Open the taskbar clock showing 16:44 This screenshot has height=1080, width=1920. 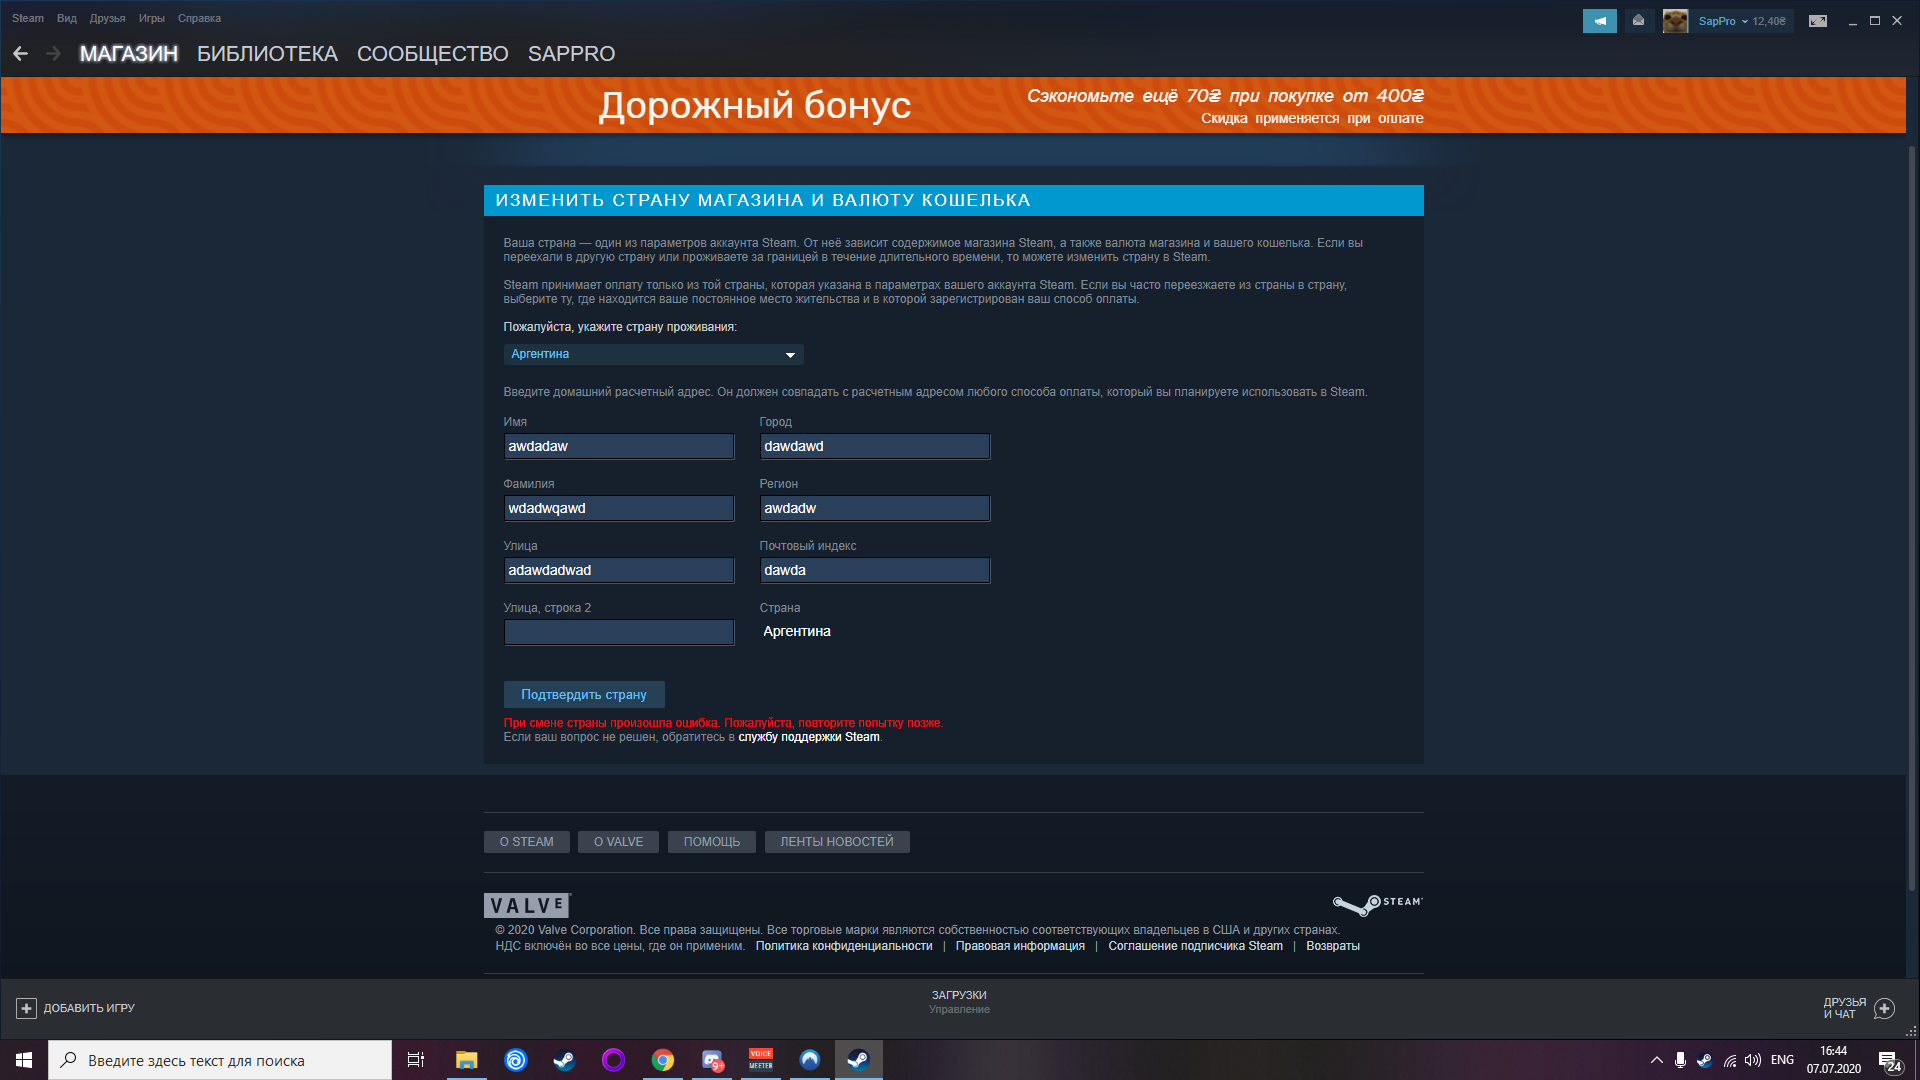click(x=1833, y=1060)
